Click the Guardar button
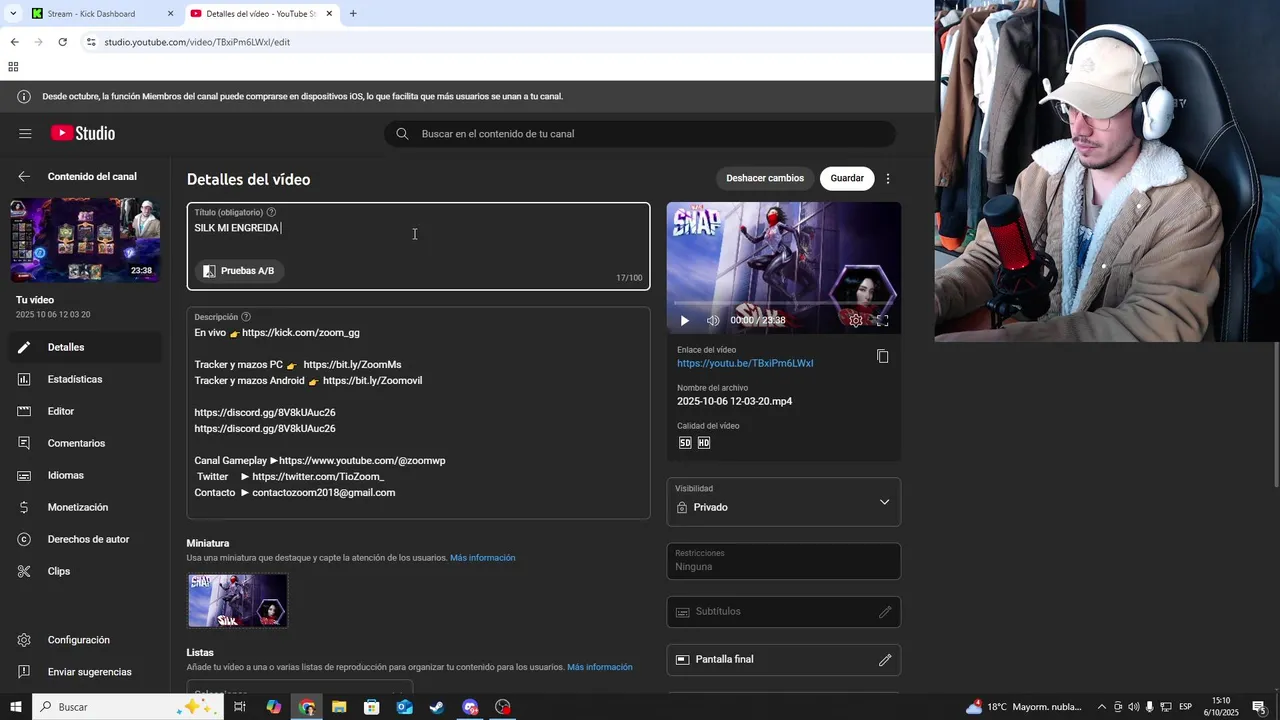Viewport: 1280px width, 720px height. pyautogui.click(x=847, y=178)
